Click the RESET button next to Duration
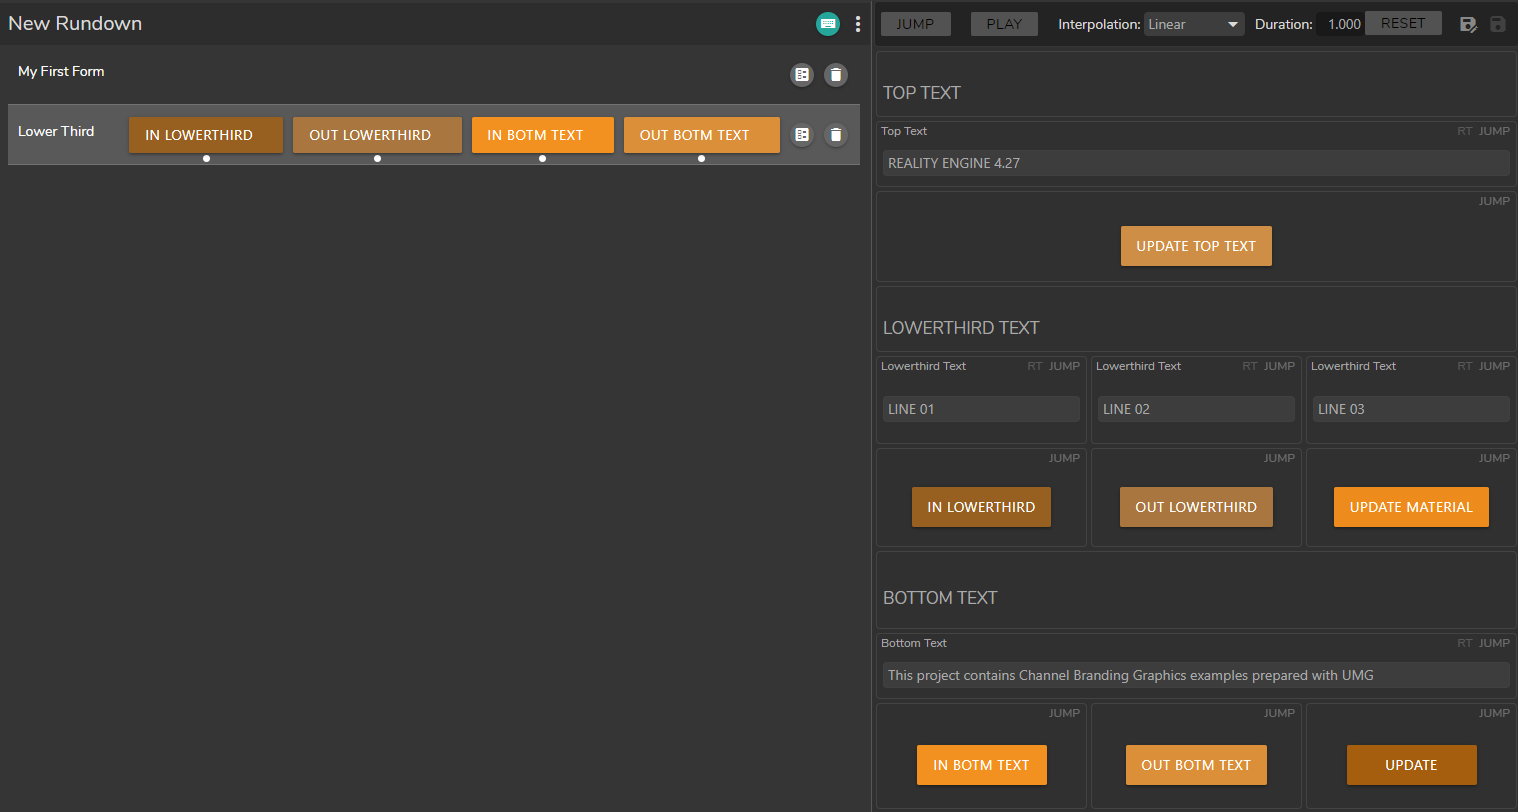Image resolution: width=1518 pixels, height=812 pixels. click(x=1403, y=23)
